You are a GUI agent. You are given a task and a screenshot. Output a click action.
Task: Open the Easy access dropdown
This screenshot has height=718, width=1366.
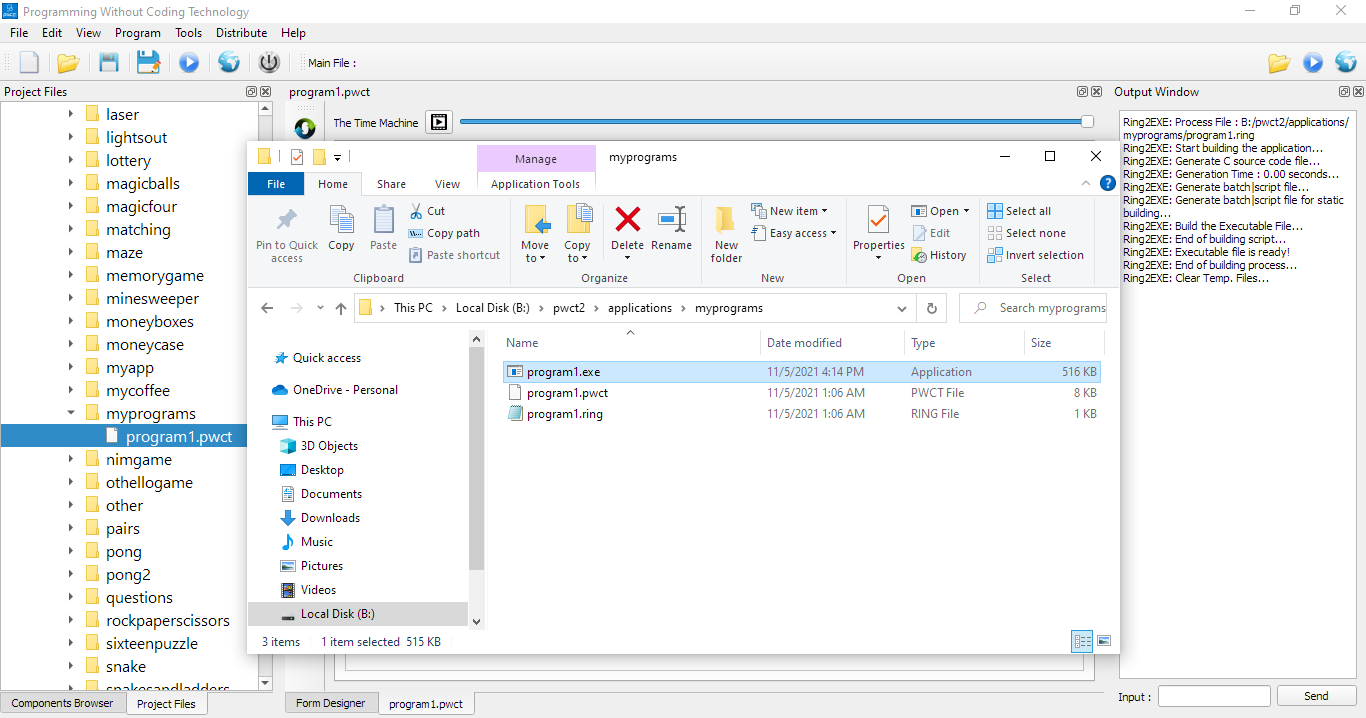tap(794, 233)
